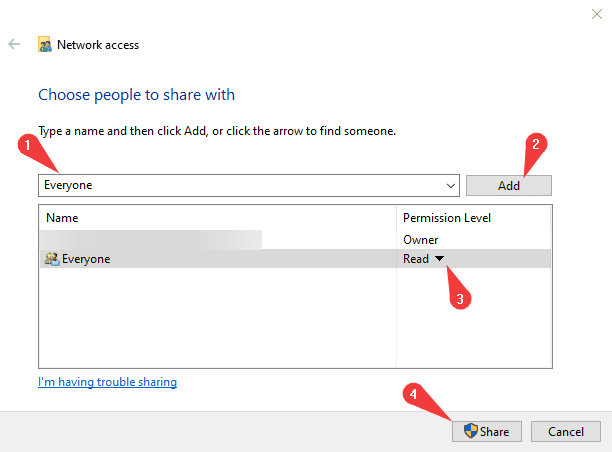Click the Share button
This screenshot has height=452, width=612.
click(485, 431)
